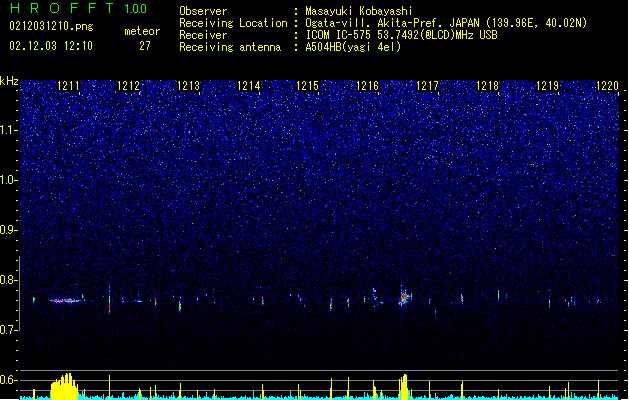Click the 1216 time marker
Image resolution: width=629 pixels, height=400 pixels.
click(367, 86)
